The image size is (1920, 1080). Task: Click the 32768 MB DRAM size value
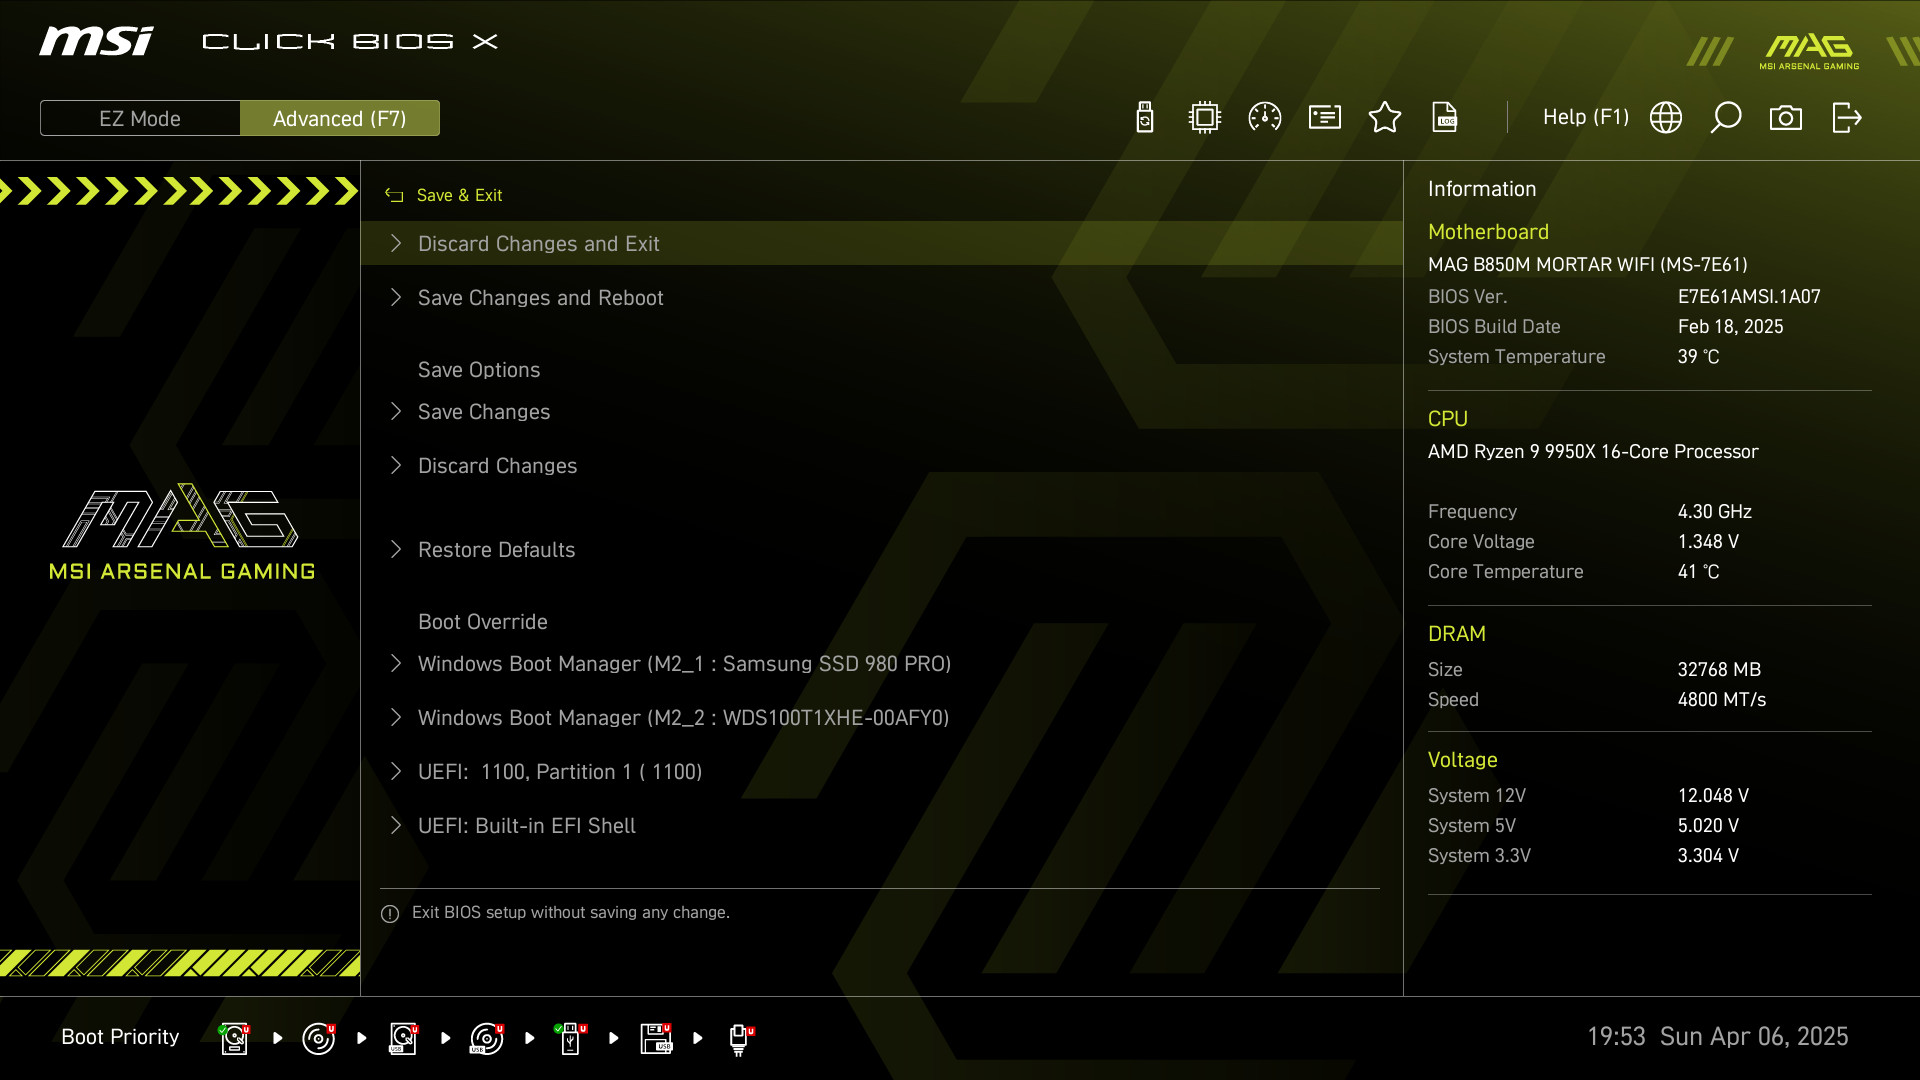coord(1719,670)
